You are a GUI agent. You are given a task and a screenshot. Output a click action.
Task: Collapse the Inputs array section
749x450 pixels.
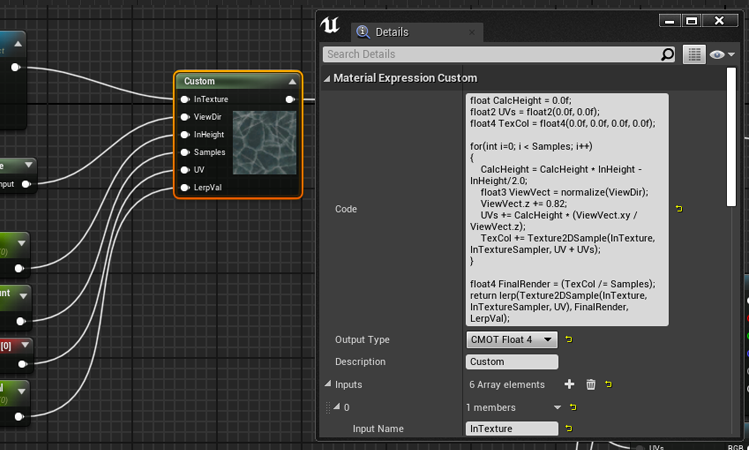point(327,384)
